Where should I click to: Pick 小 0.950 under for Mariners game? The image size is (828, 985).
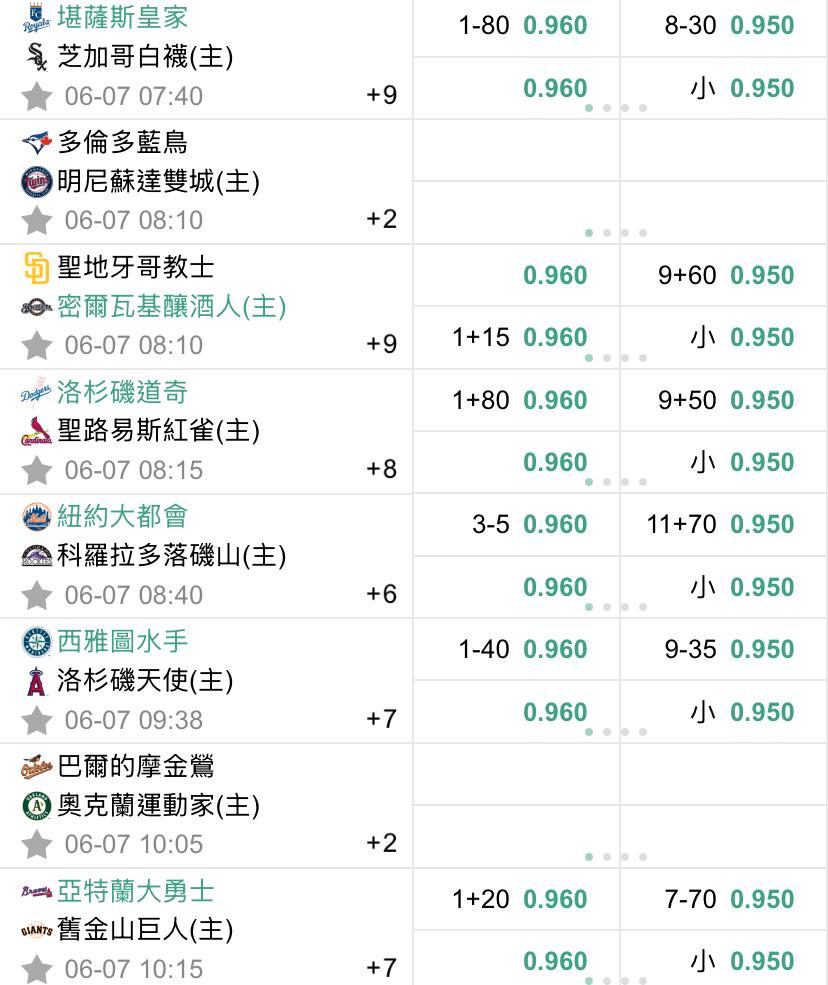tap(742, 712)
